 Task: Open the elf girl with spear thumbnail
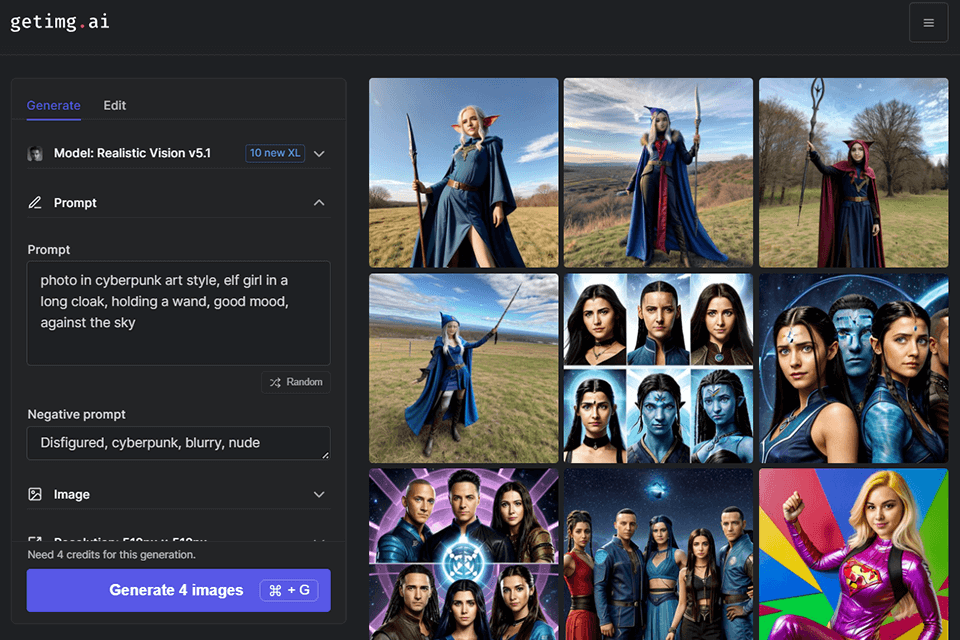click(463, 173)
